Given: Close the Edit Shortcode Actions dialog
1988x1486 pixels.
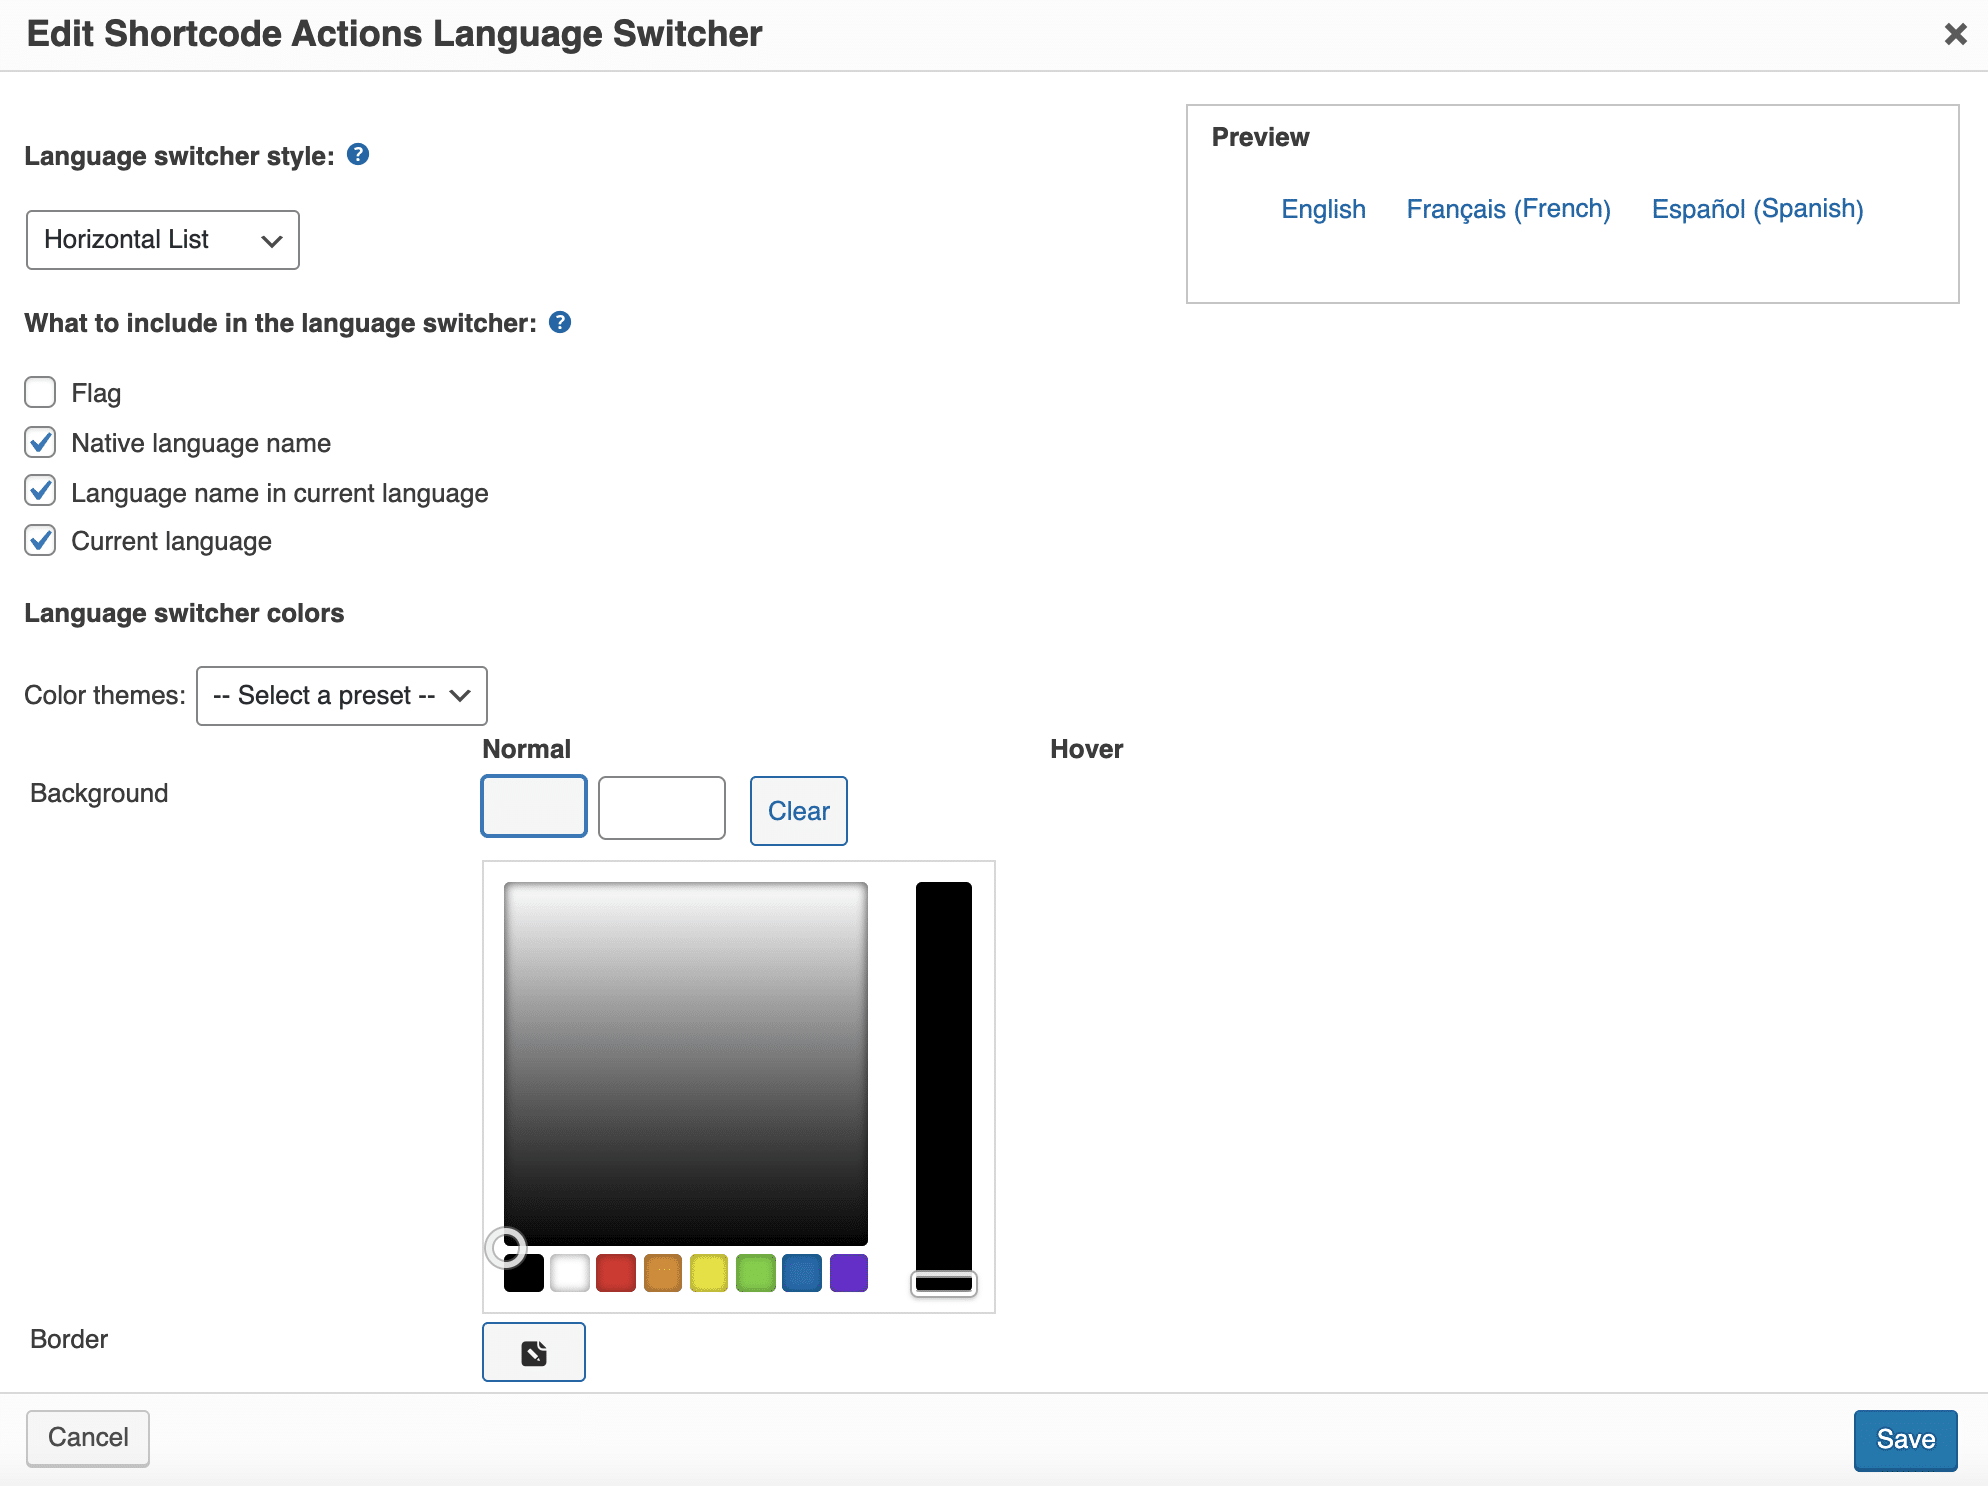Looking at the screenshot, I should pyautogui.click(x=1955, y=33).
